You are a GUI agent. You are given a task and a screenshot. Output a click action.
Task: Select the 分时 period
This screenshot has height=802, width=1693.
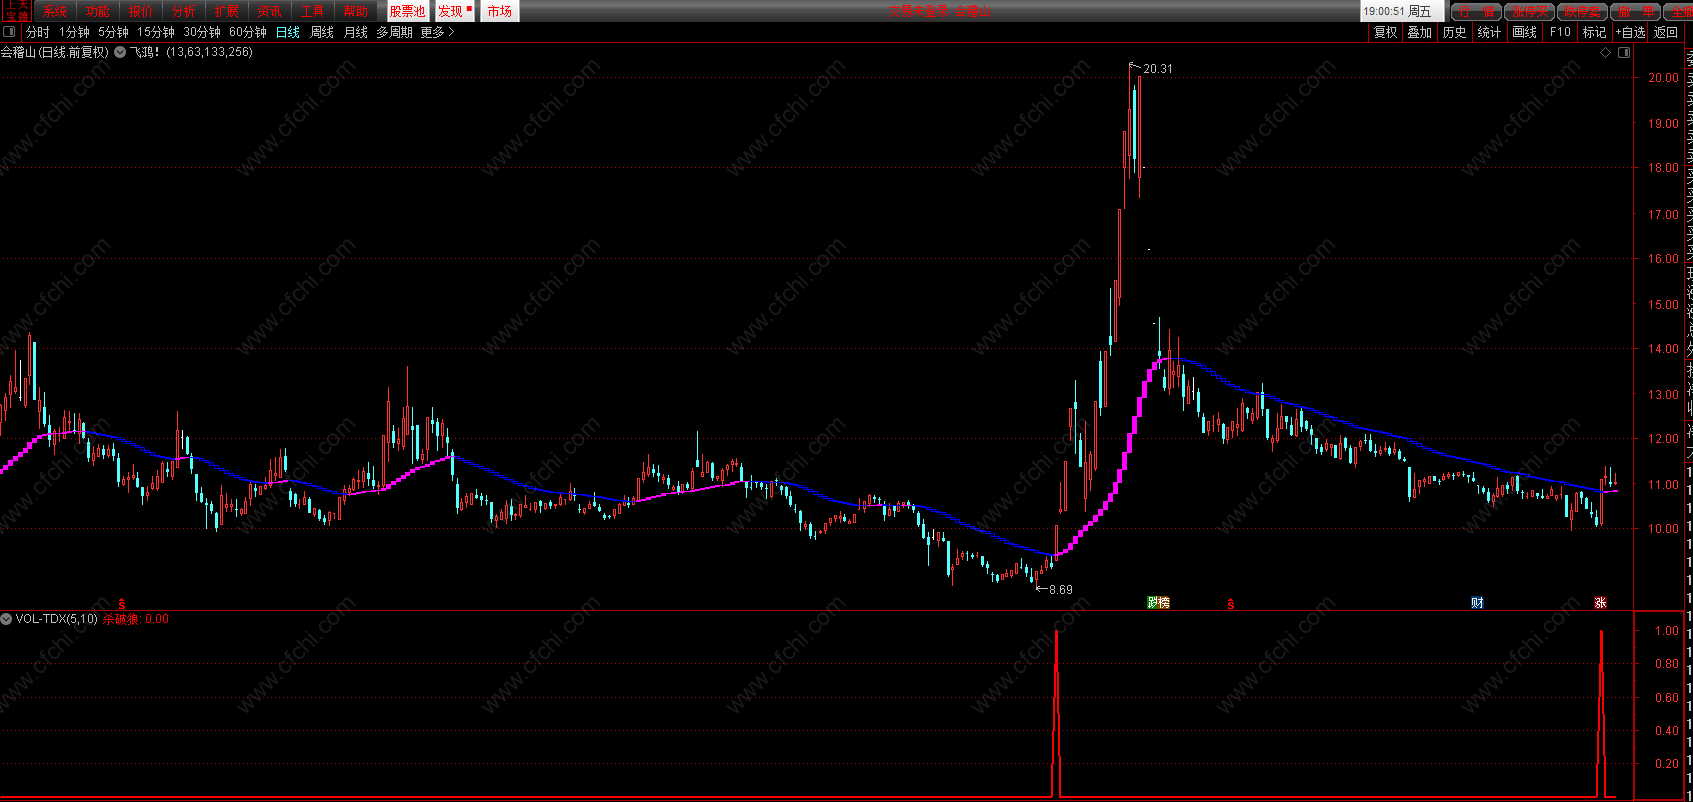point(38,32)
